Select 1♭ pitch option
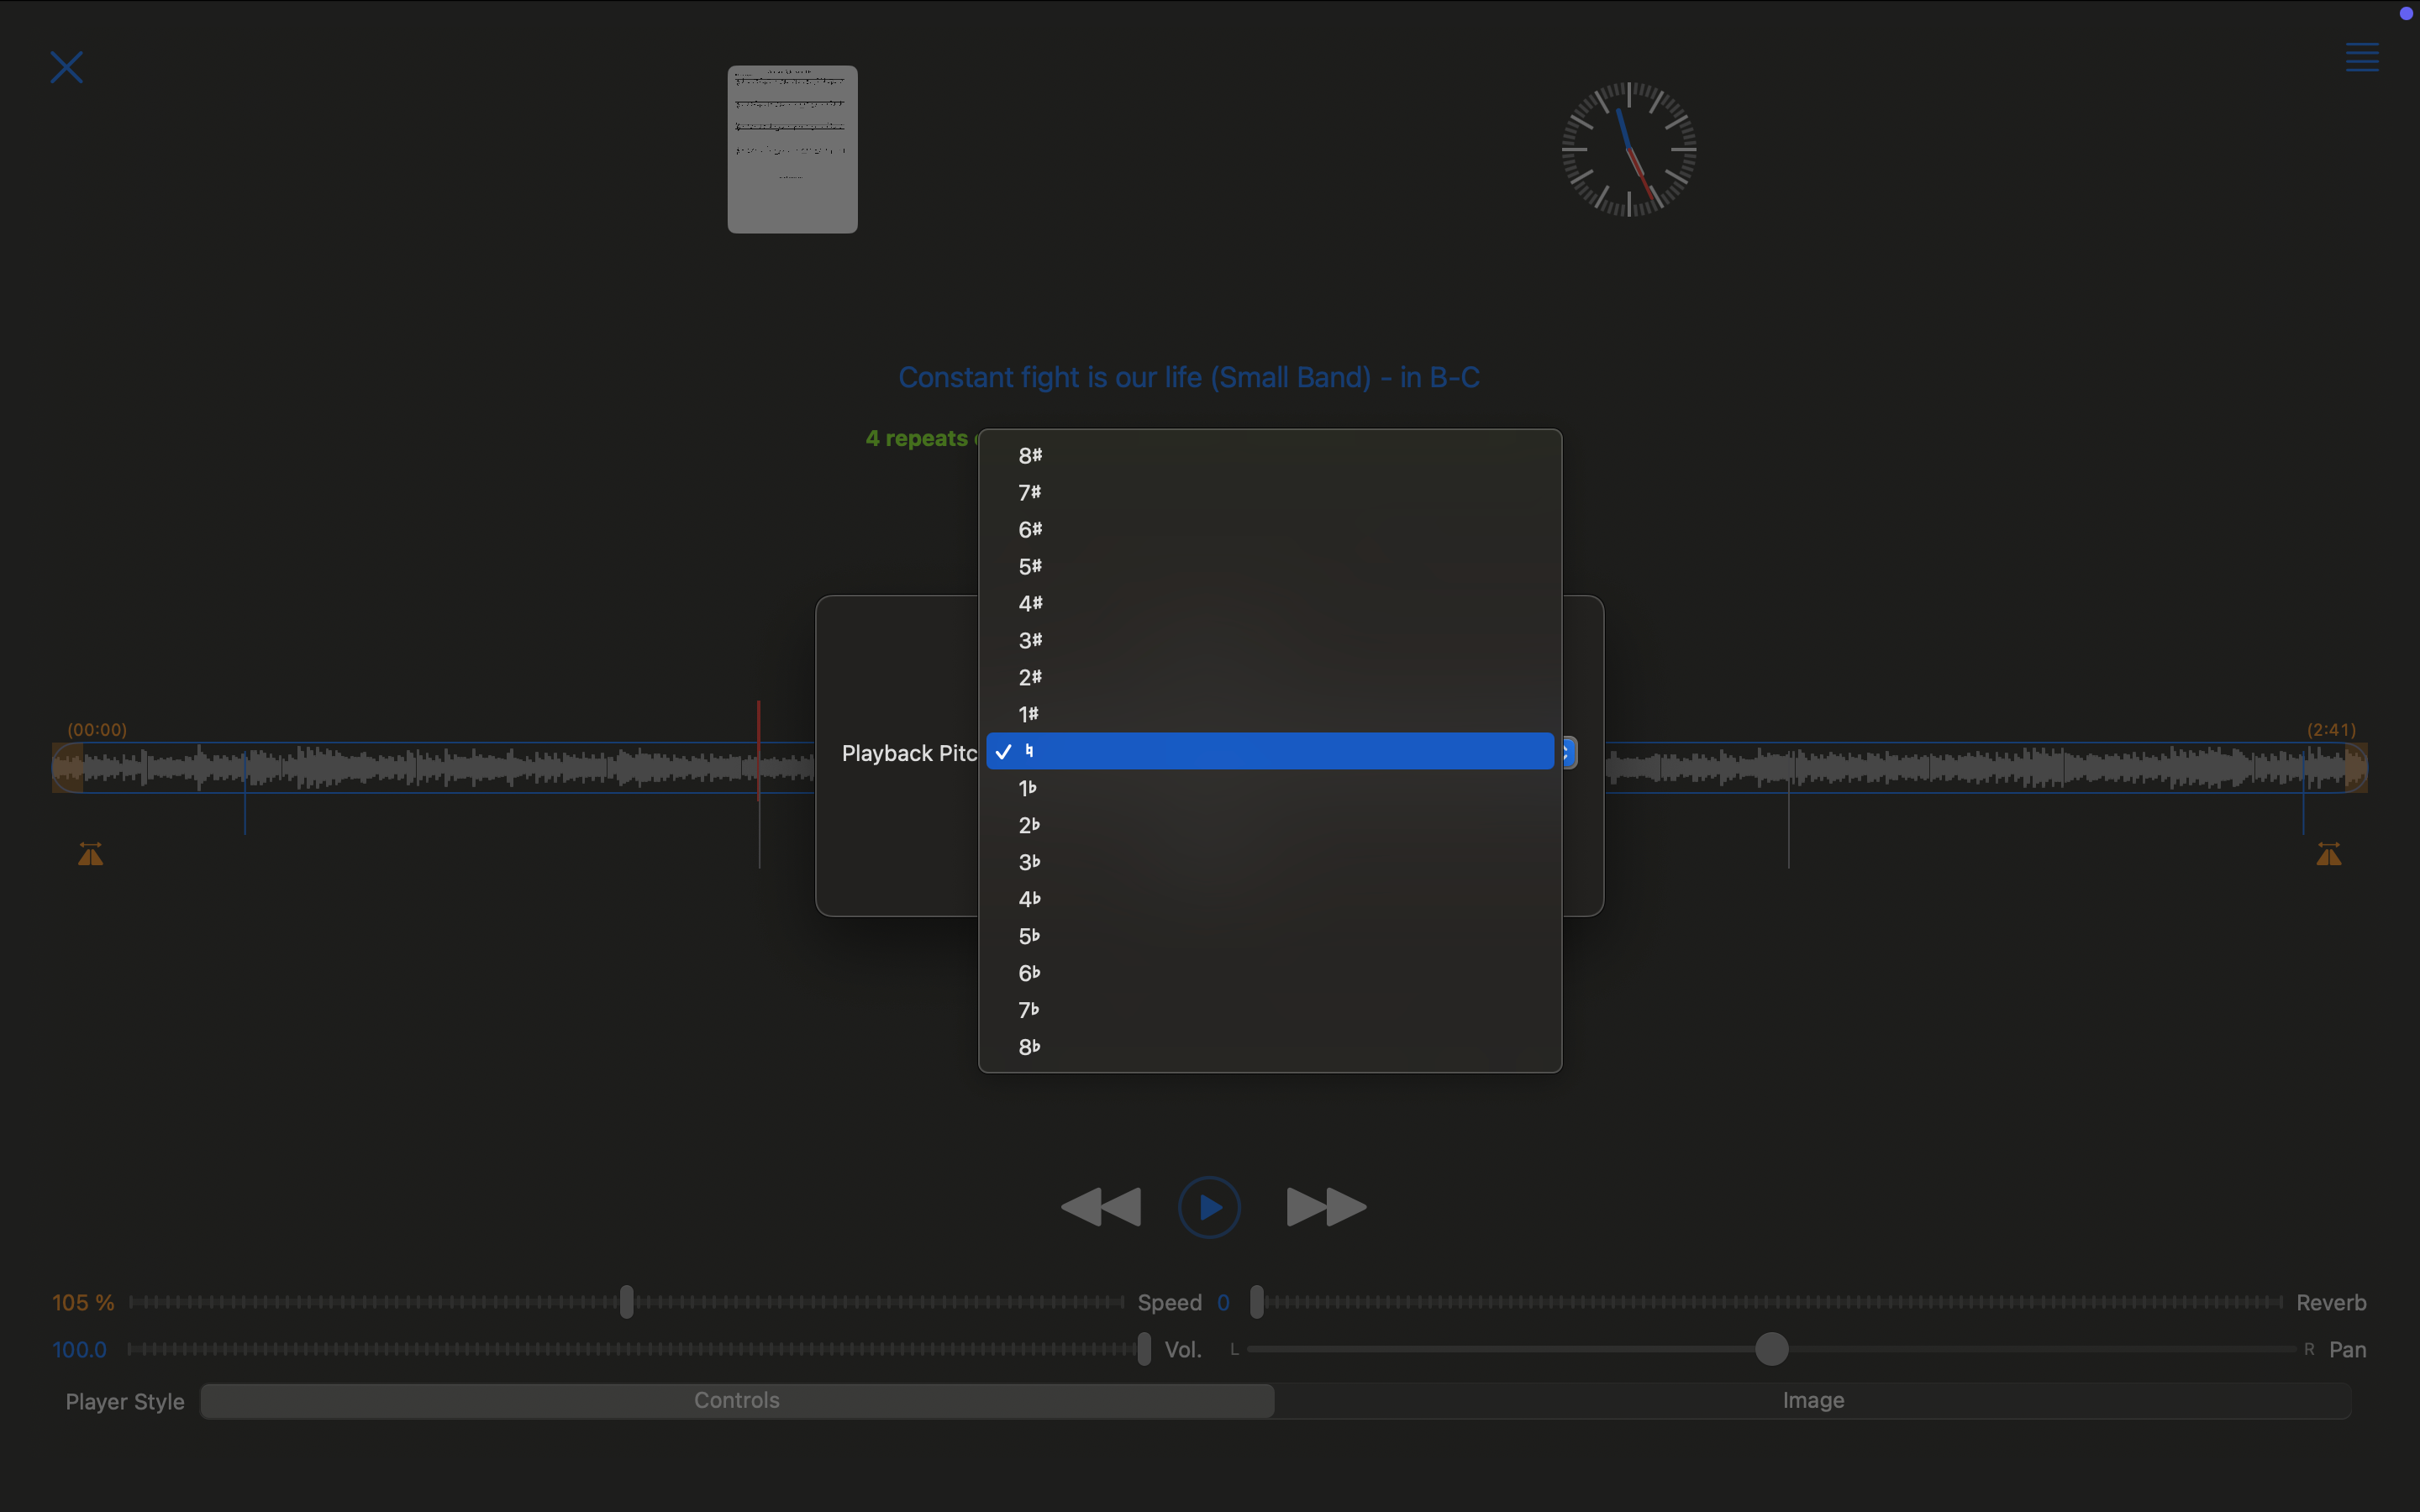 (1270, 788)
